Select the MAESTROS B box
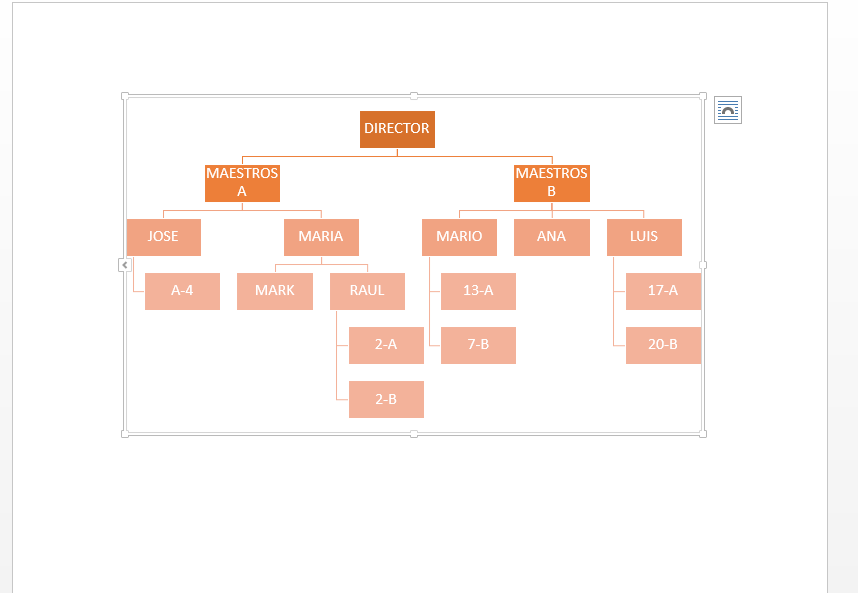858x593 pixels. (x=552, y=183)
